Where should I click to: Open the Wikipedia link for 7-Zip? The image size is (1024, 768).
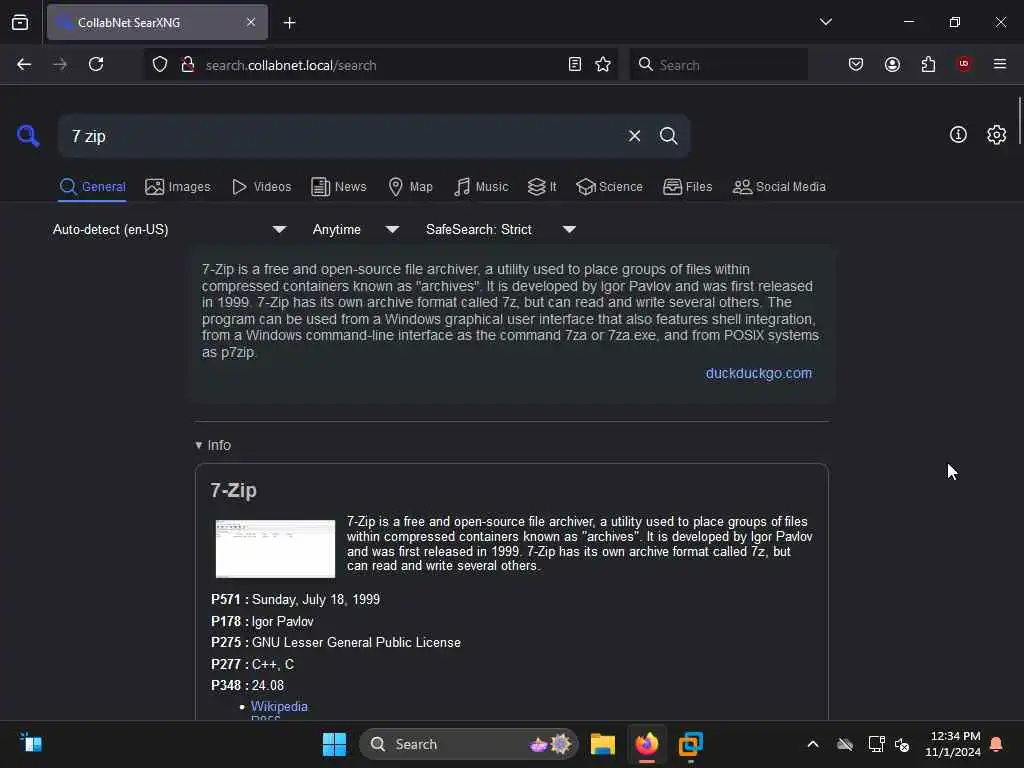pos(279,707)
